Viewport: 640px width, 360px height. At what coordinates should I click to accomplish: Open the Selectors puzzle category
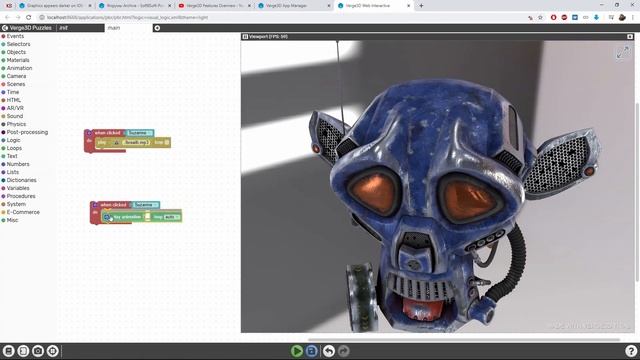(x=18, y=44)
